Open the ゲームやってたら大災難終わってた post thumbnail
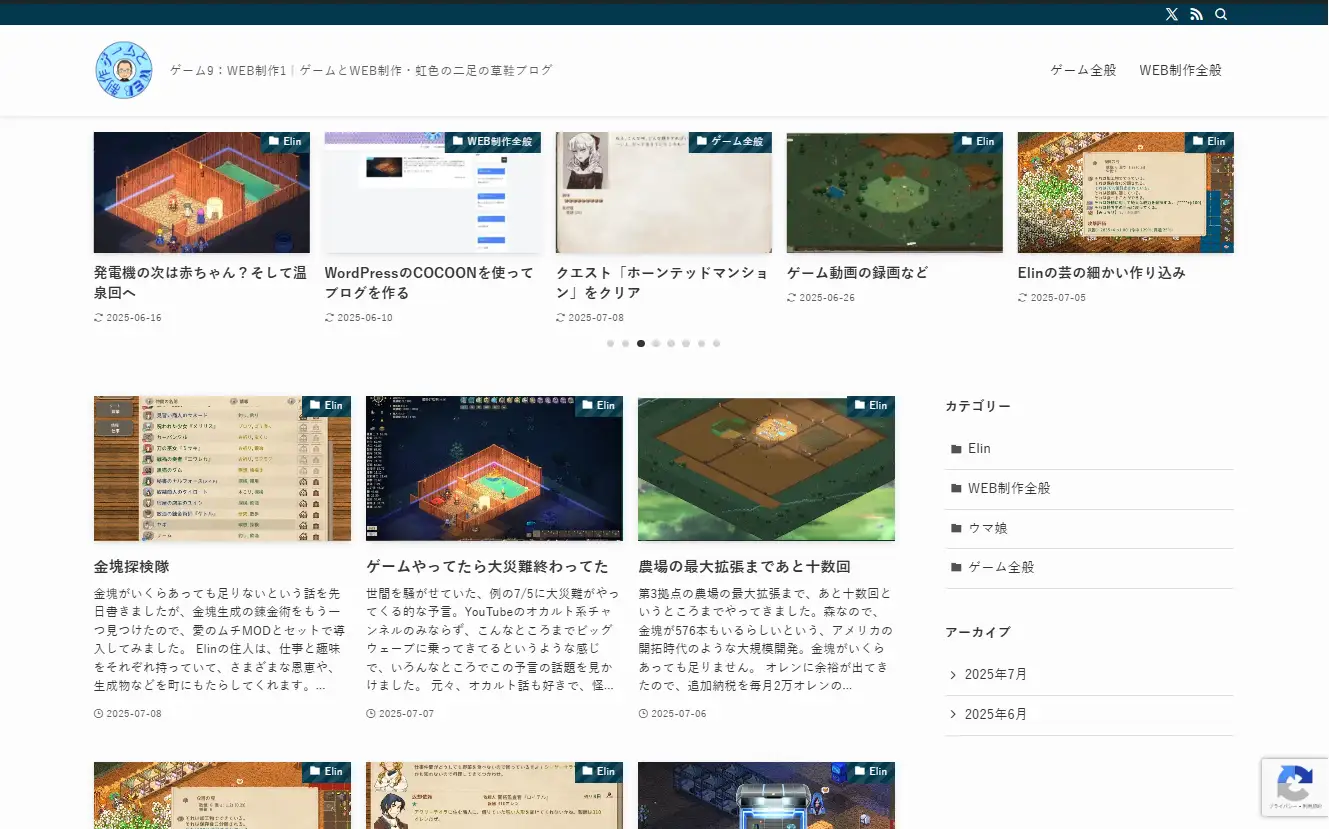The width and height of the screenshot is (1329, 829). pos(494,468)
